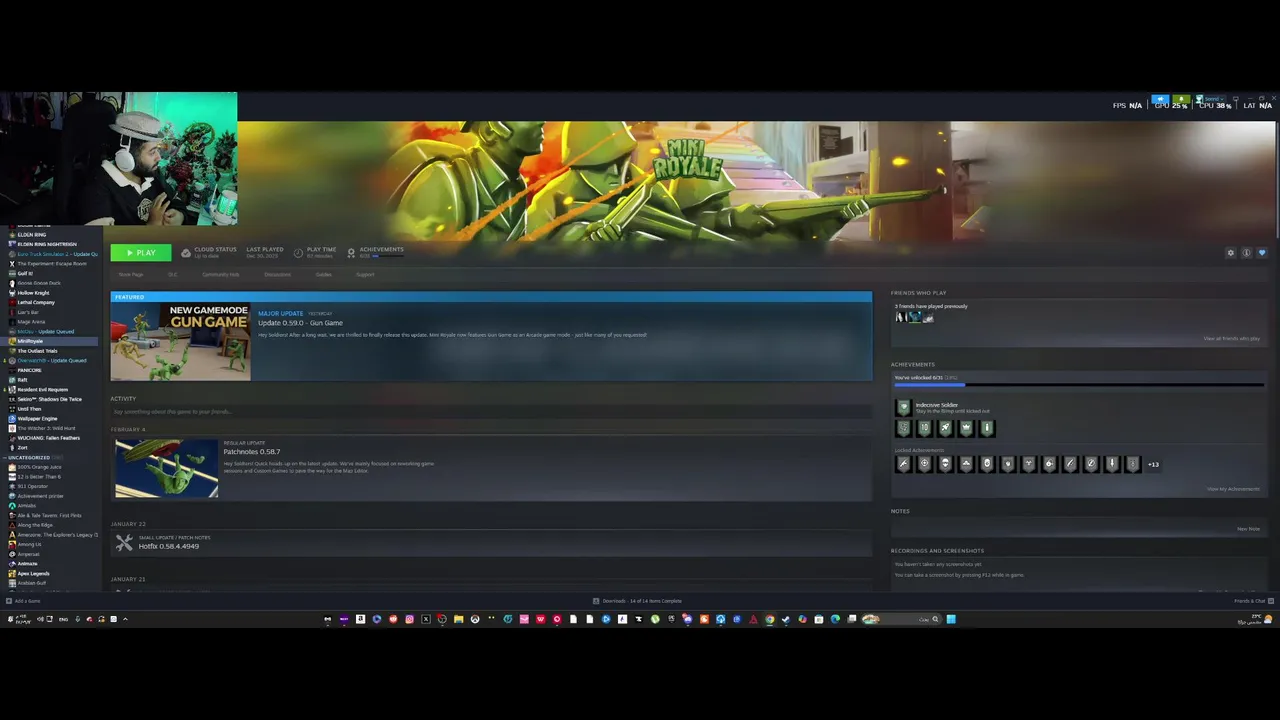Click unlocked achievement badge with rocket

(x=945, y=428)
